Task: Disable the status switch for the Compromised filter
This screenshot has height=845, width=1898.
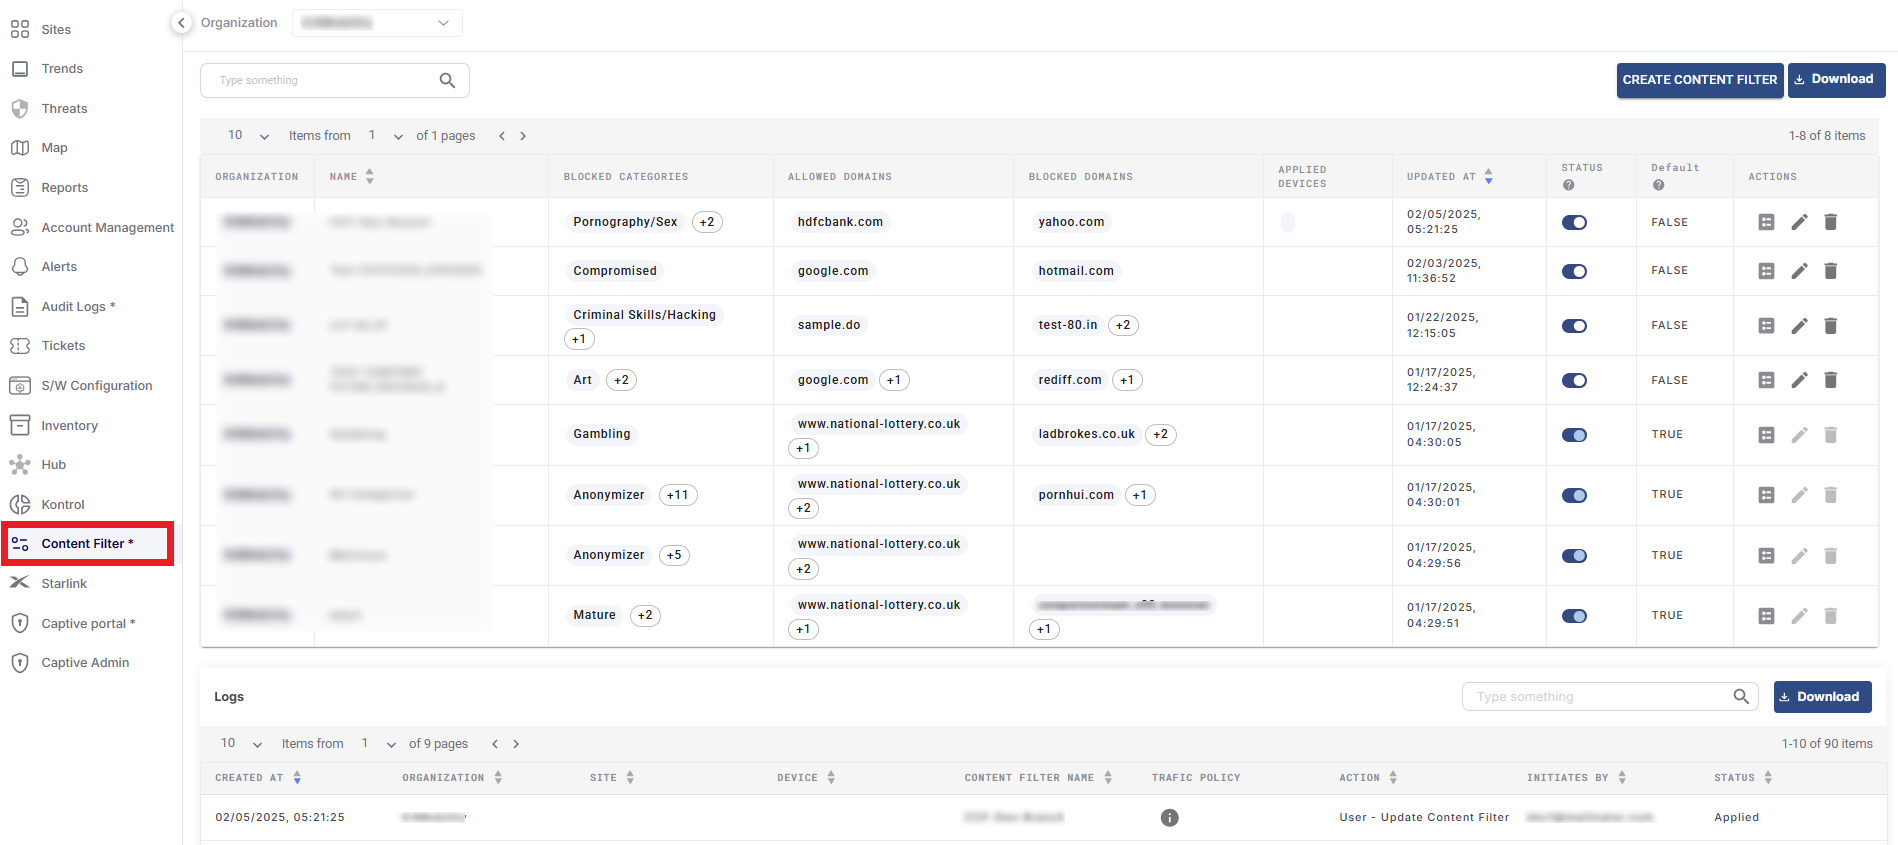Action: coord(1574,272)
